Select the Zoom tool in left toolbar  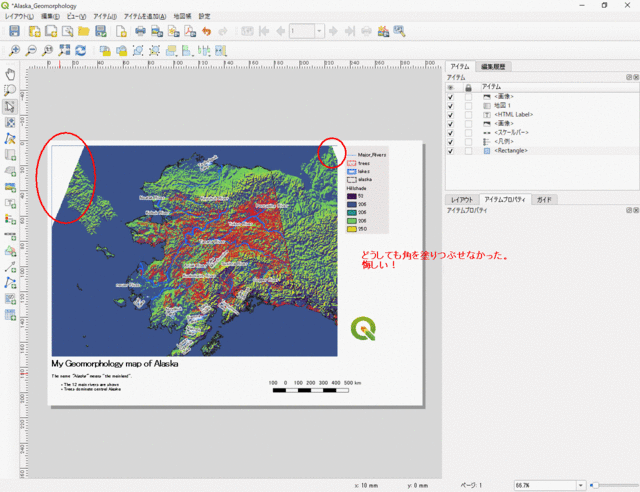(10, 90)
